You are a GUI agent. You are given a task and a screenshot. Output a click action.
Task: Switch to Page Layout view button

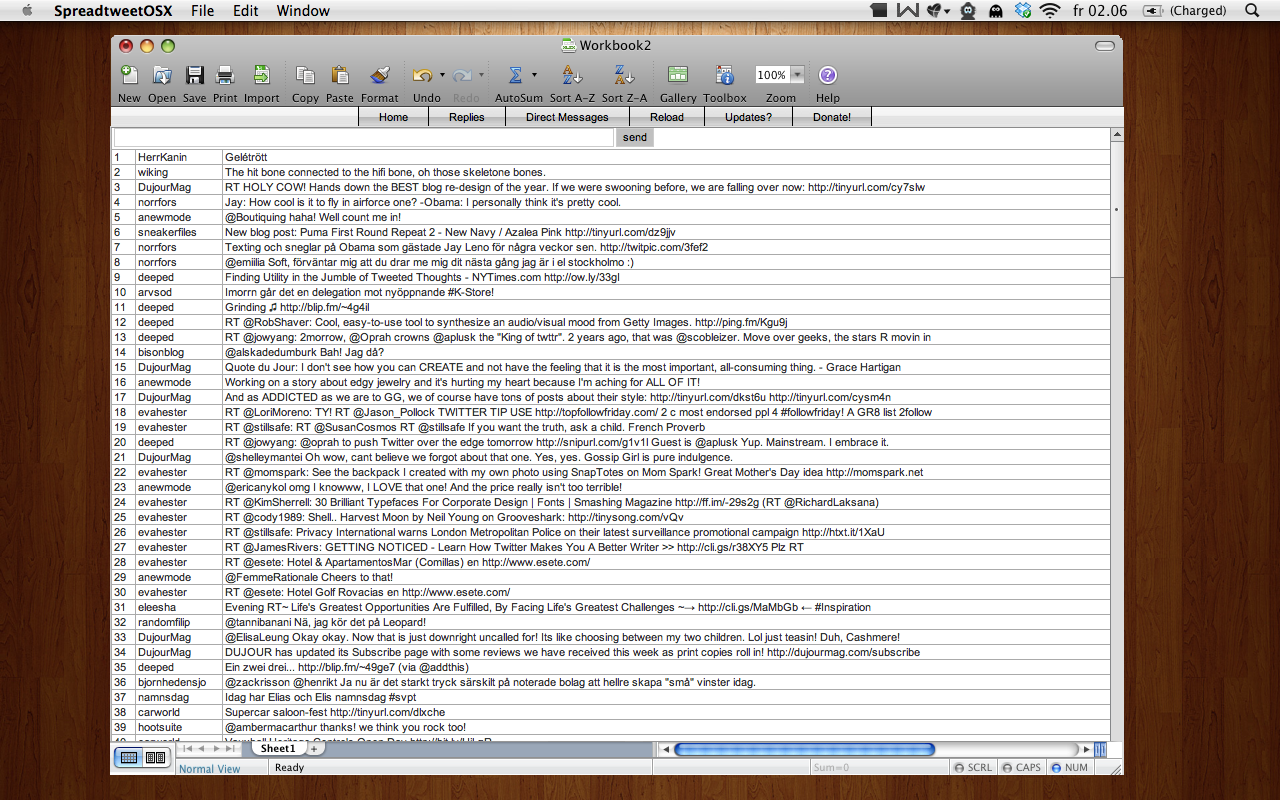155,758
